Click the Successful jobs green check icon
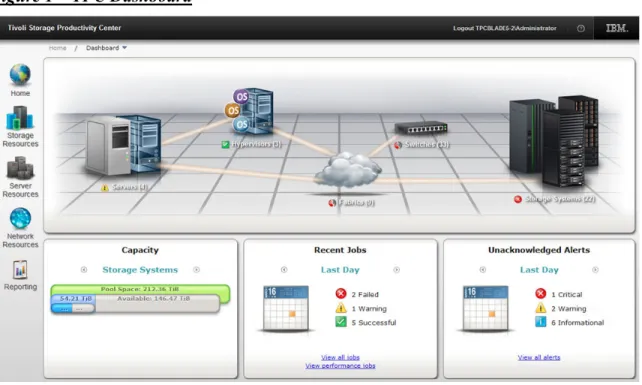 341,322
